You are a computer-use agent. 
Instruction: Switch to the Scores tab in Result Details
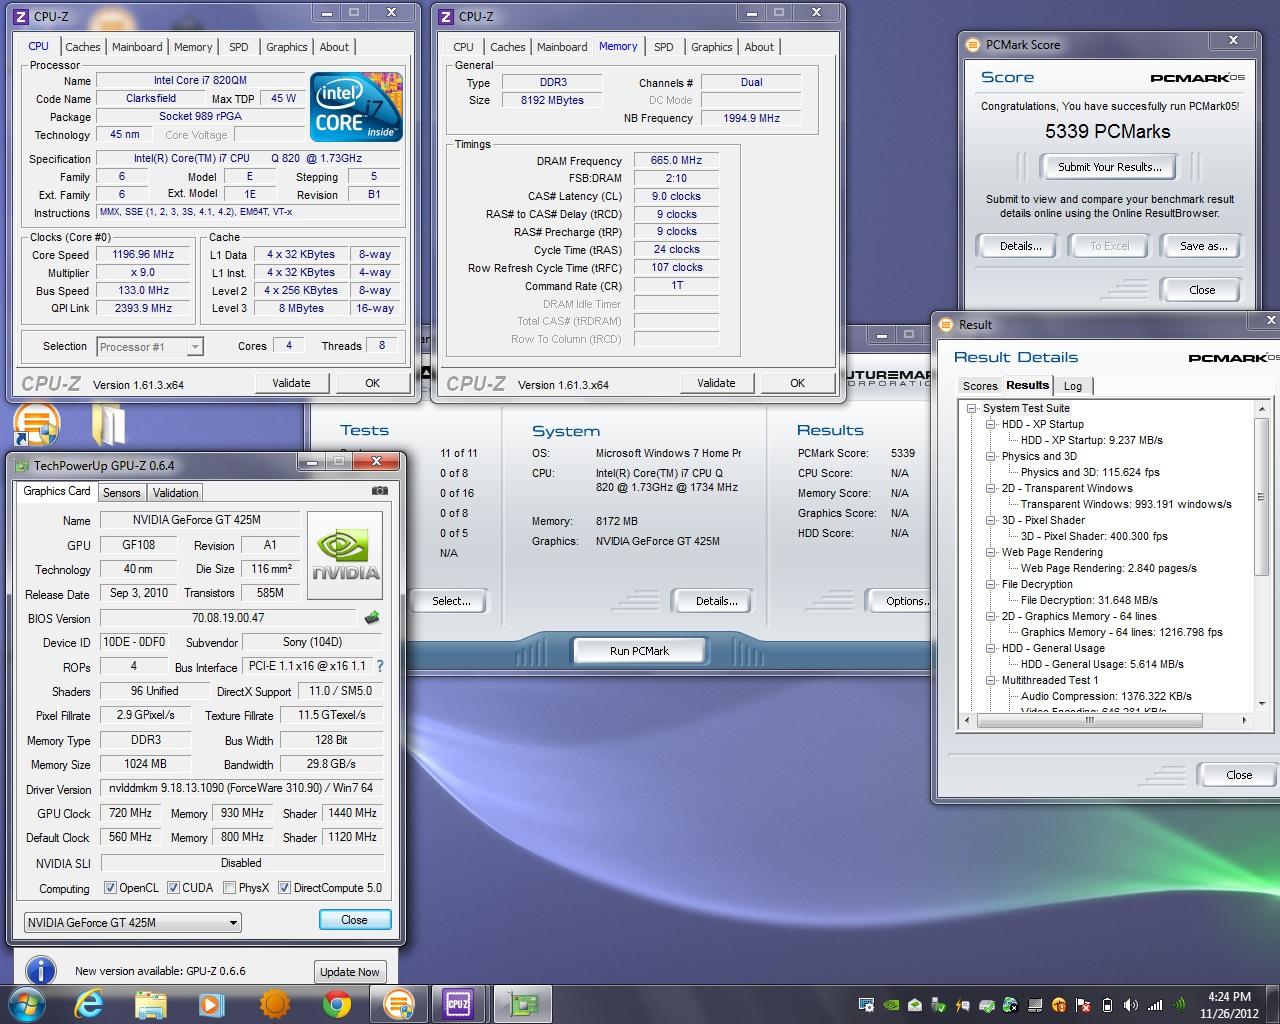980,386
